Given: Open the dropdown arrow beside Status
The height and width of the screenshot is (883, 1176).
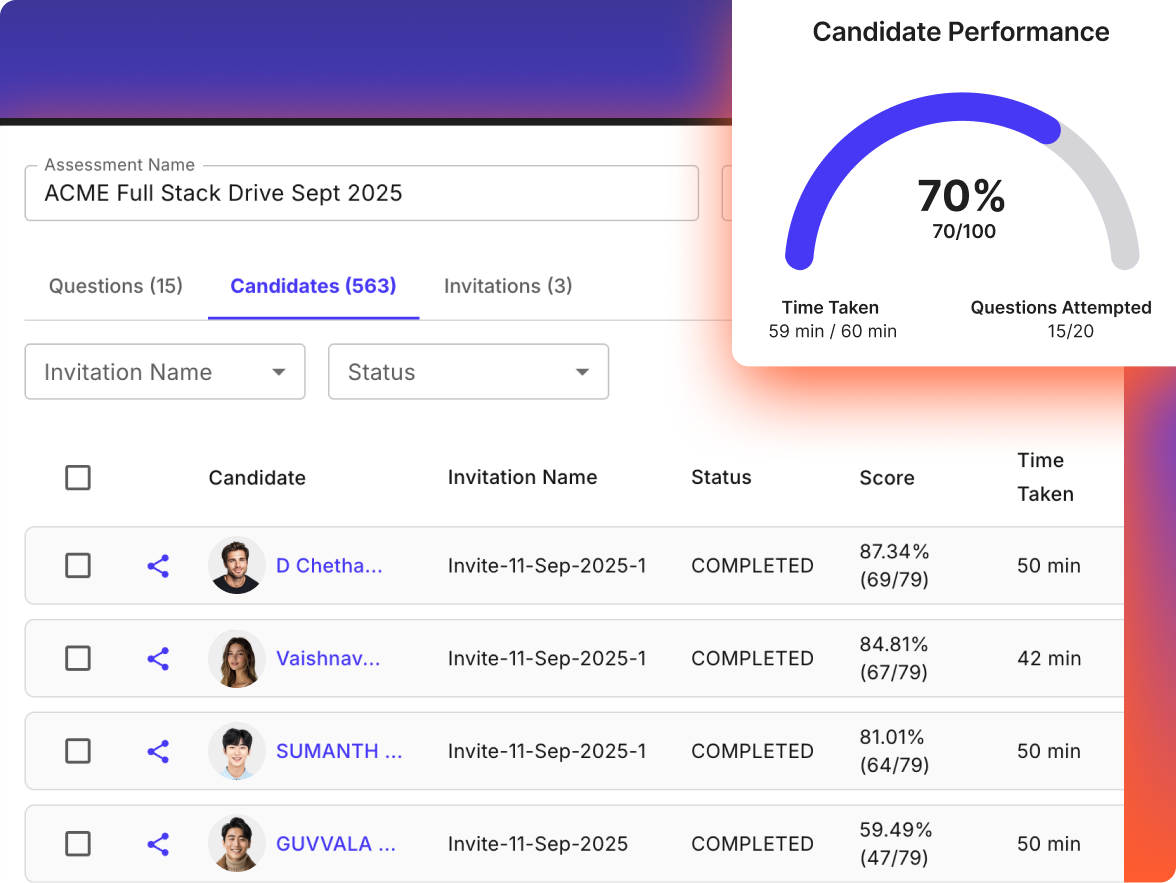Looking at the screenshot, I should point(583,371).
